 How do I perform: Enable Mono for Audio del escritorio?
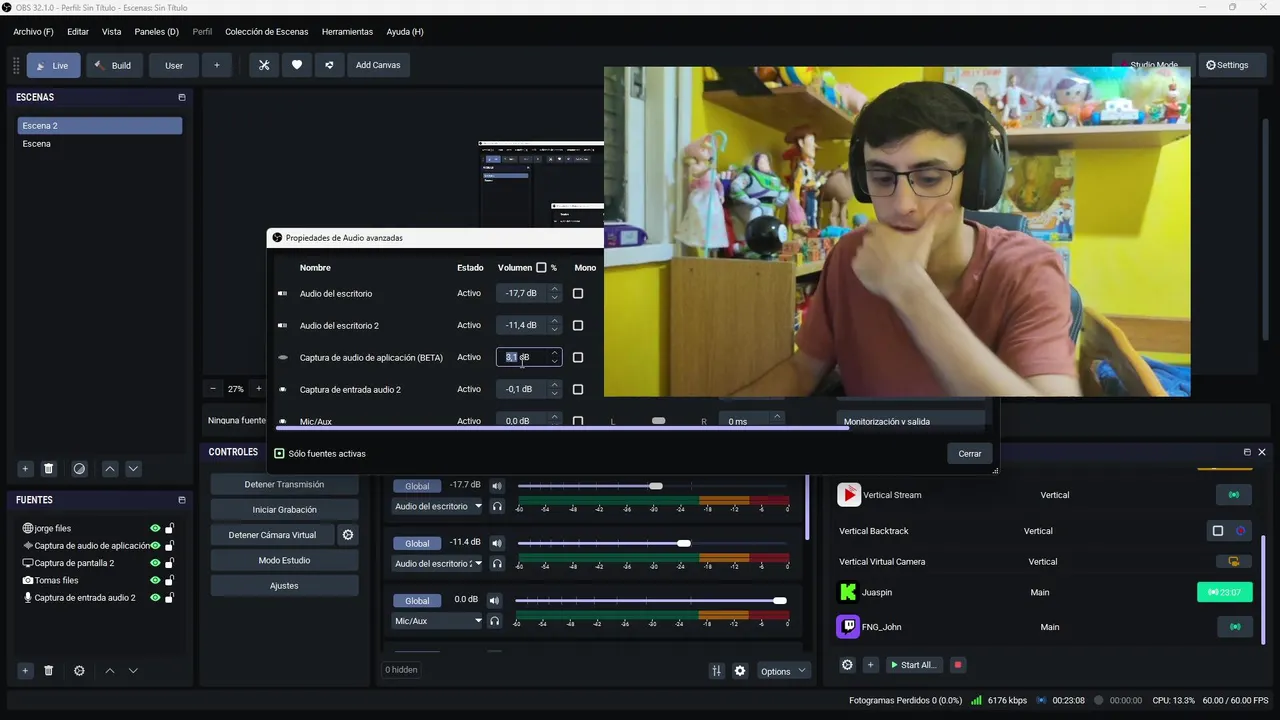pos(578,293)
